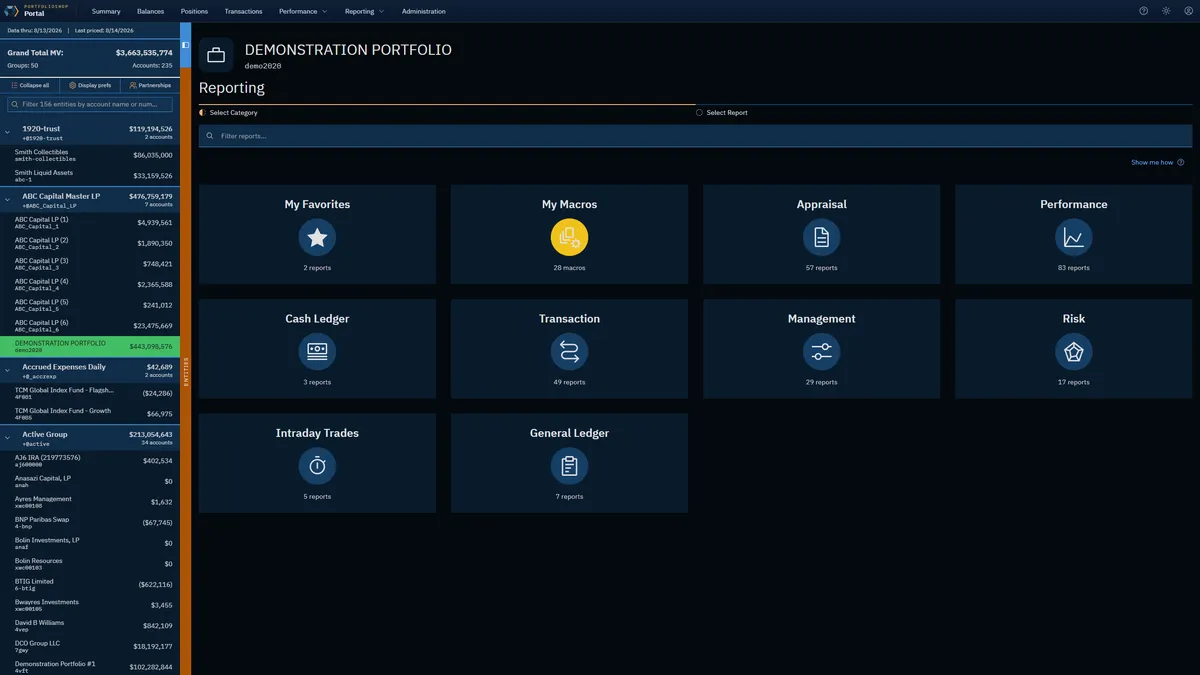Screen dimensions: 1200x675
Task: Click the vertical ENTITIES collapse bar
Action: (x=185, y=370)
